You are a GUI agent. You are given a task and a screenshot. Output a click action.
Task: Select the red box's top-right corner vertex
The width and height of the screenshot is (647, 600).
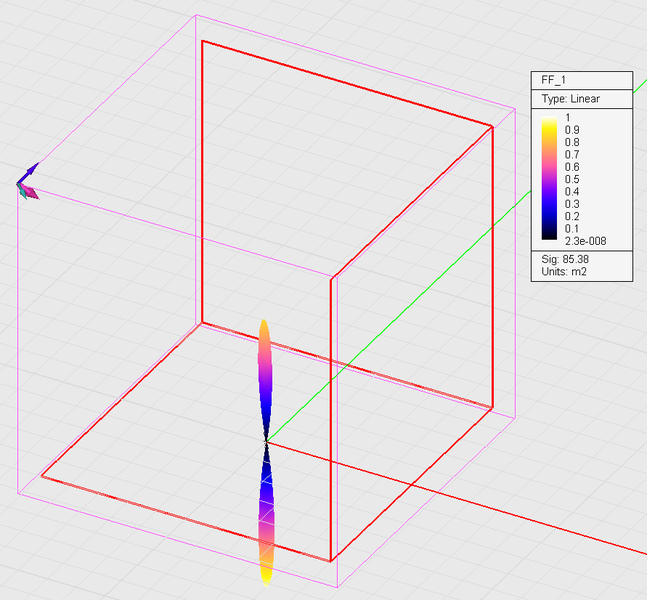492,126
